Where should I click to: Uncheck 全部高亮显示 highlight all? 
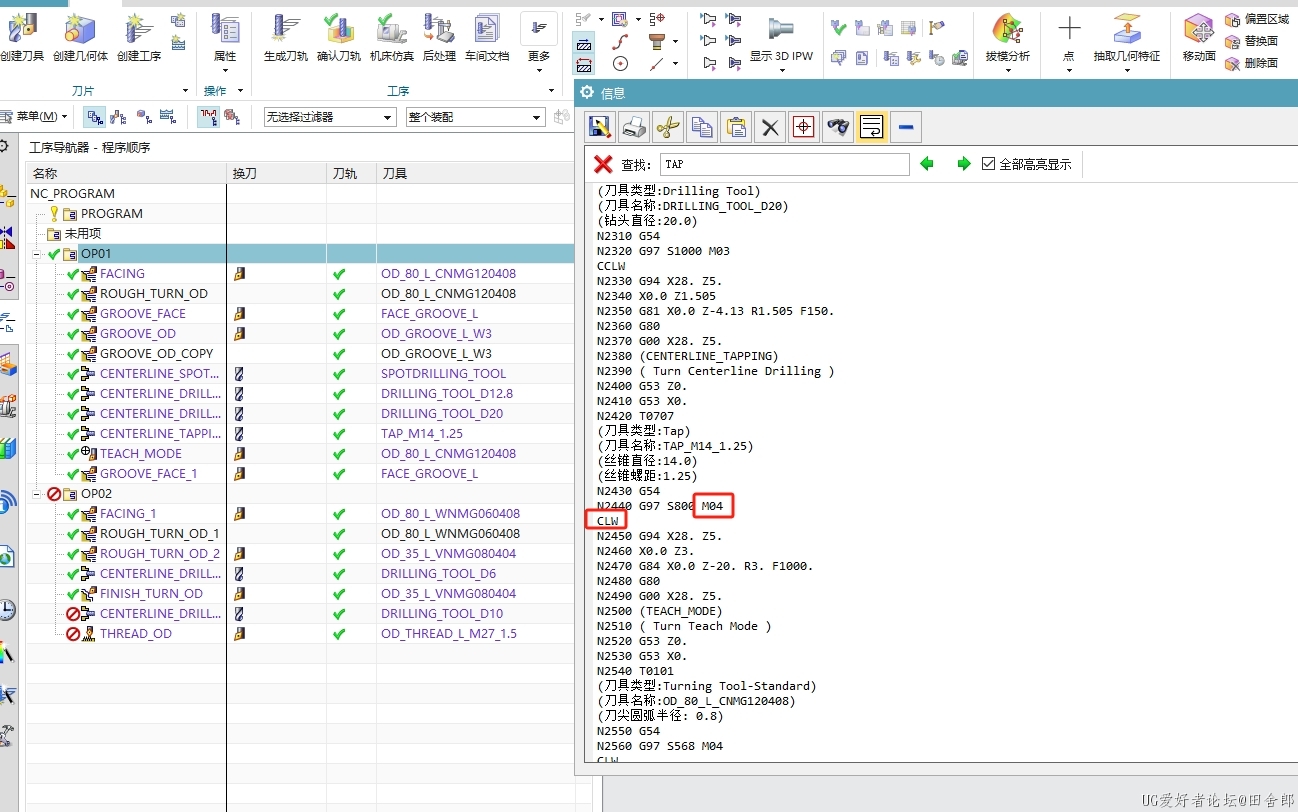click(x=989, y=164)
